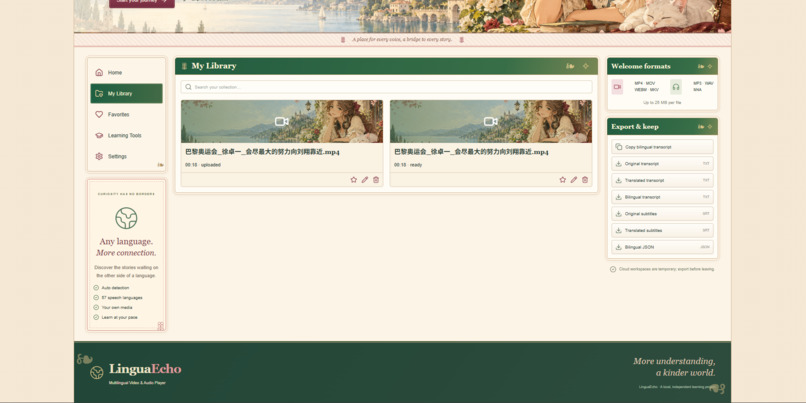Open Learning Tools from the sidebar
806x403 pixels.
pyautogui.click(x=126, y=136)
